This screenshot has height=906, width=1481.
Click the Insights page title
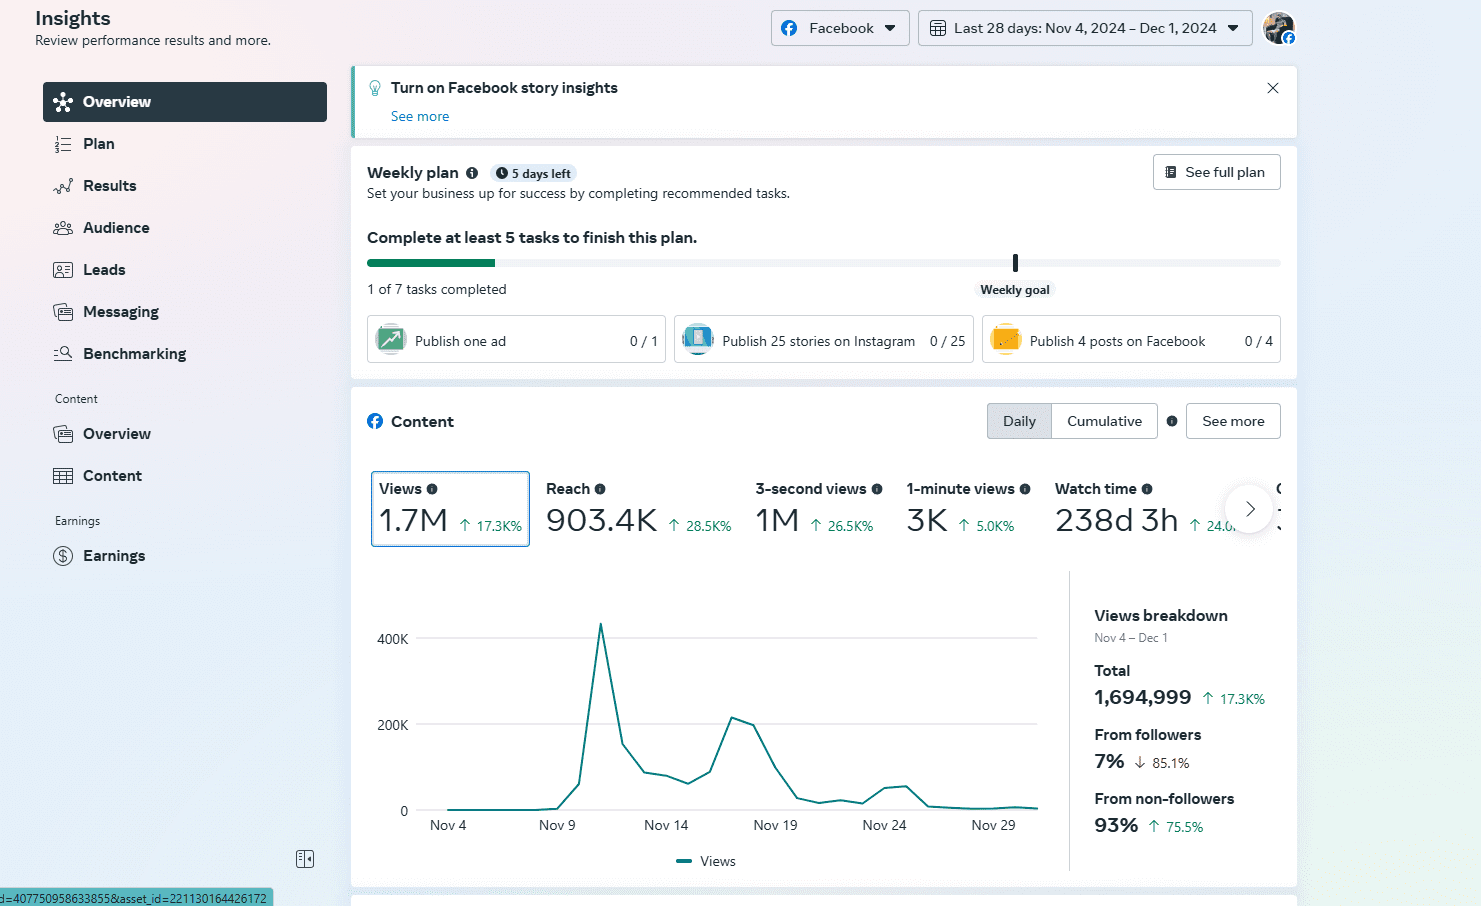pos(73,18)
